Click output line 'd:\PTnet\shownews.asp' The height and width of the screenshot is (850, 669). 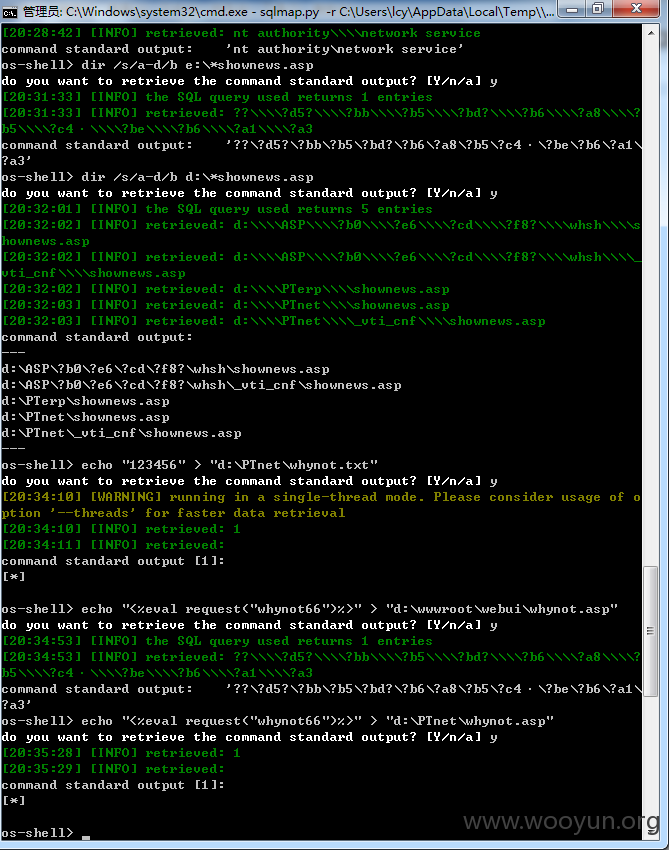(x=85, y=417)
